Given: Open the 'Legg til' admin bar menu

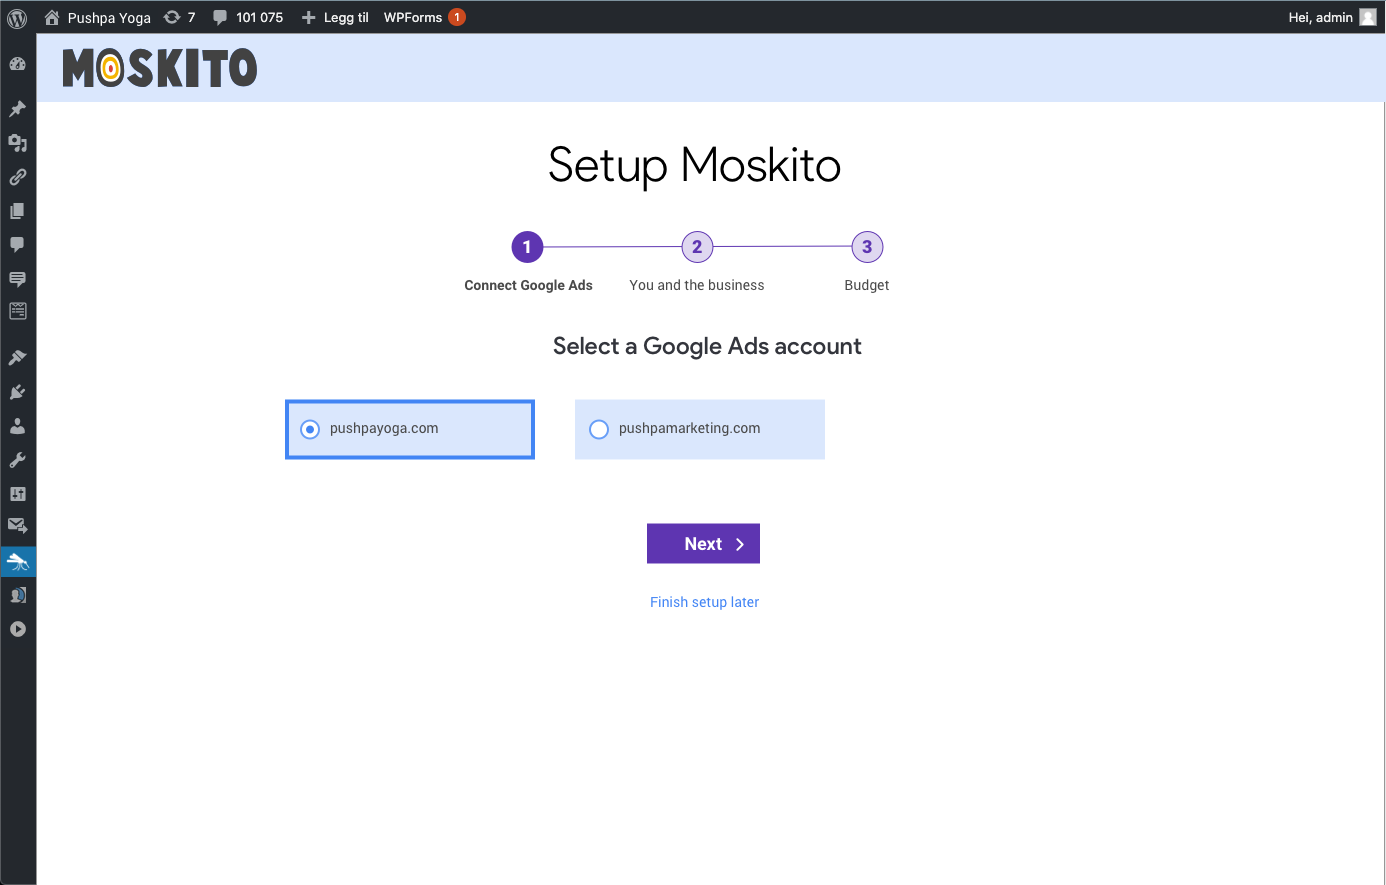Looking at the screenshot, I should click(x=335, y=17).
